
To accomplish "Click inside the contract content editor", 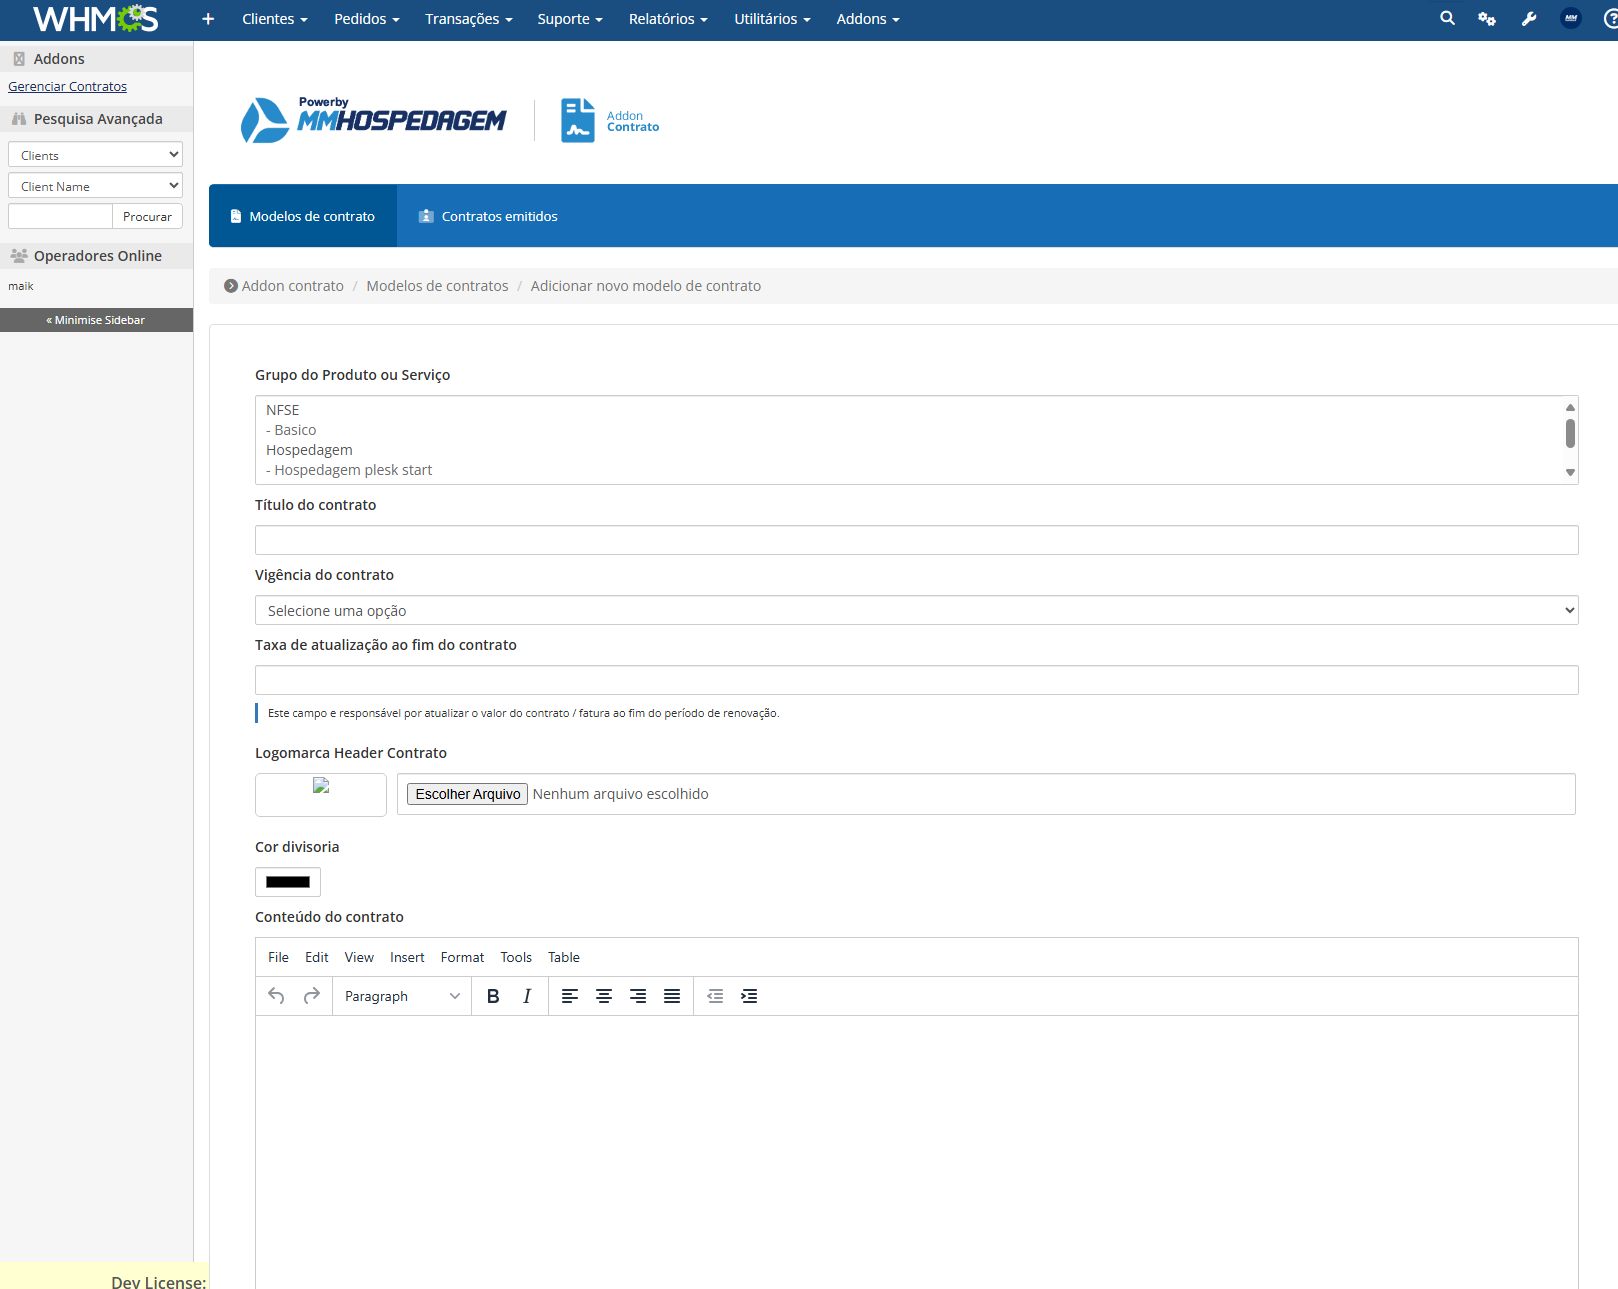I will pos(916,1150).
